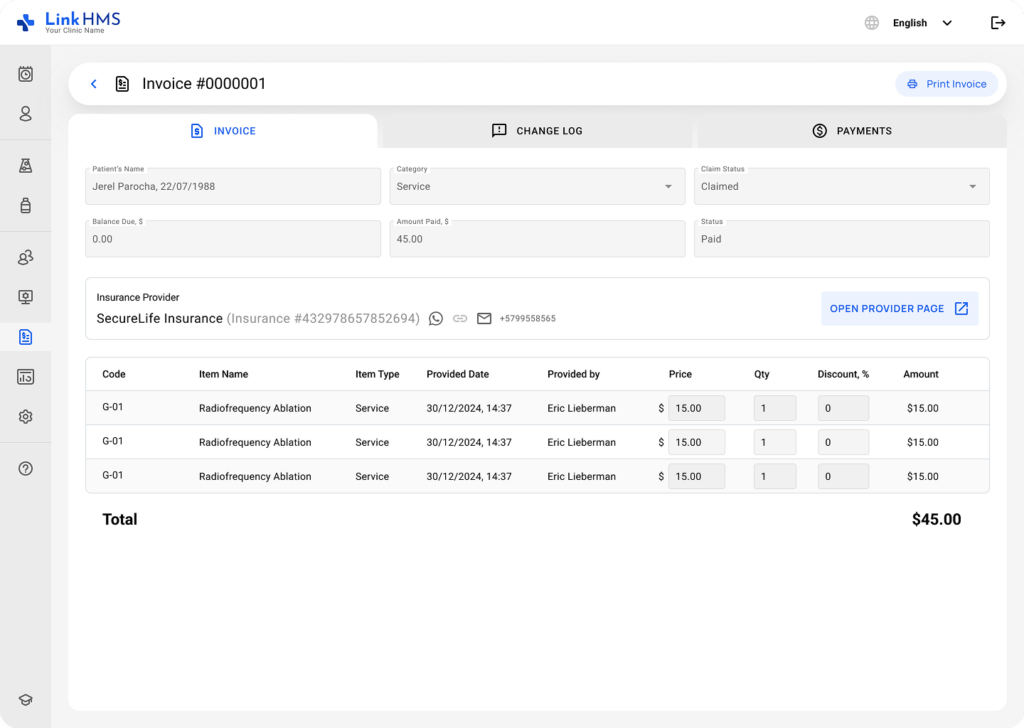Click the Insurance #432978657852694 text
Viewport: 1024px width, 728px height.
[323, 319]
